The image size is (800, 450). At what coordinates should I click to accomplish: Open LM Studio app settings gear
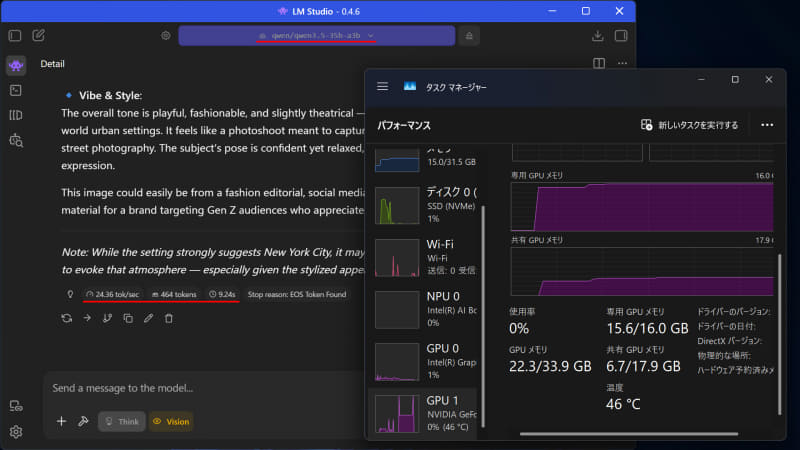click(x=16, y=432)
